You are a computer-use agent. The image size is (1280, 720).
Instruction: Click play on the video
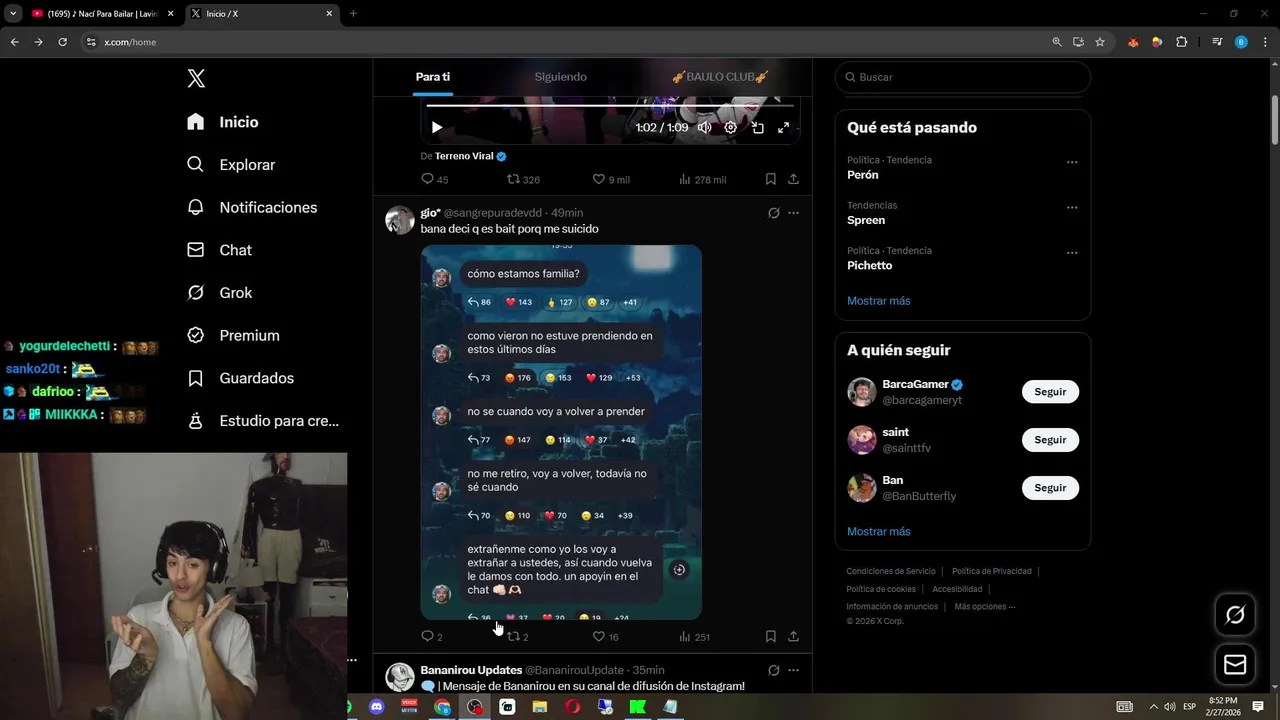click(x=437, y=127)
